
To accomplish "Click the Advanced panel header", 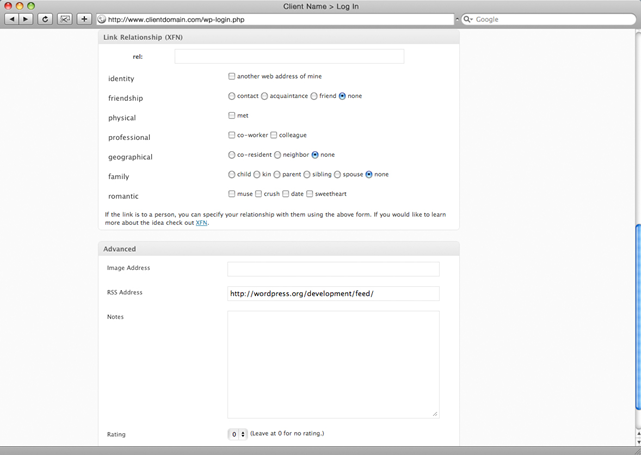I will point(279,249).
